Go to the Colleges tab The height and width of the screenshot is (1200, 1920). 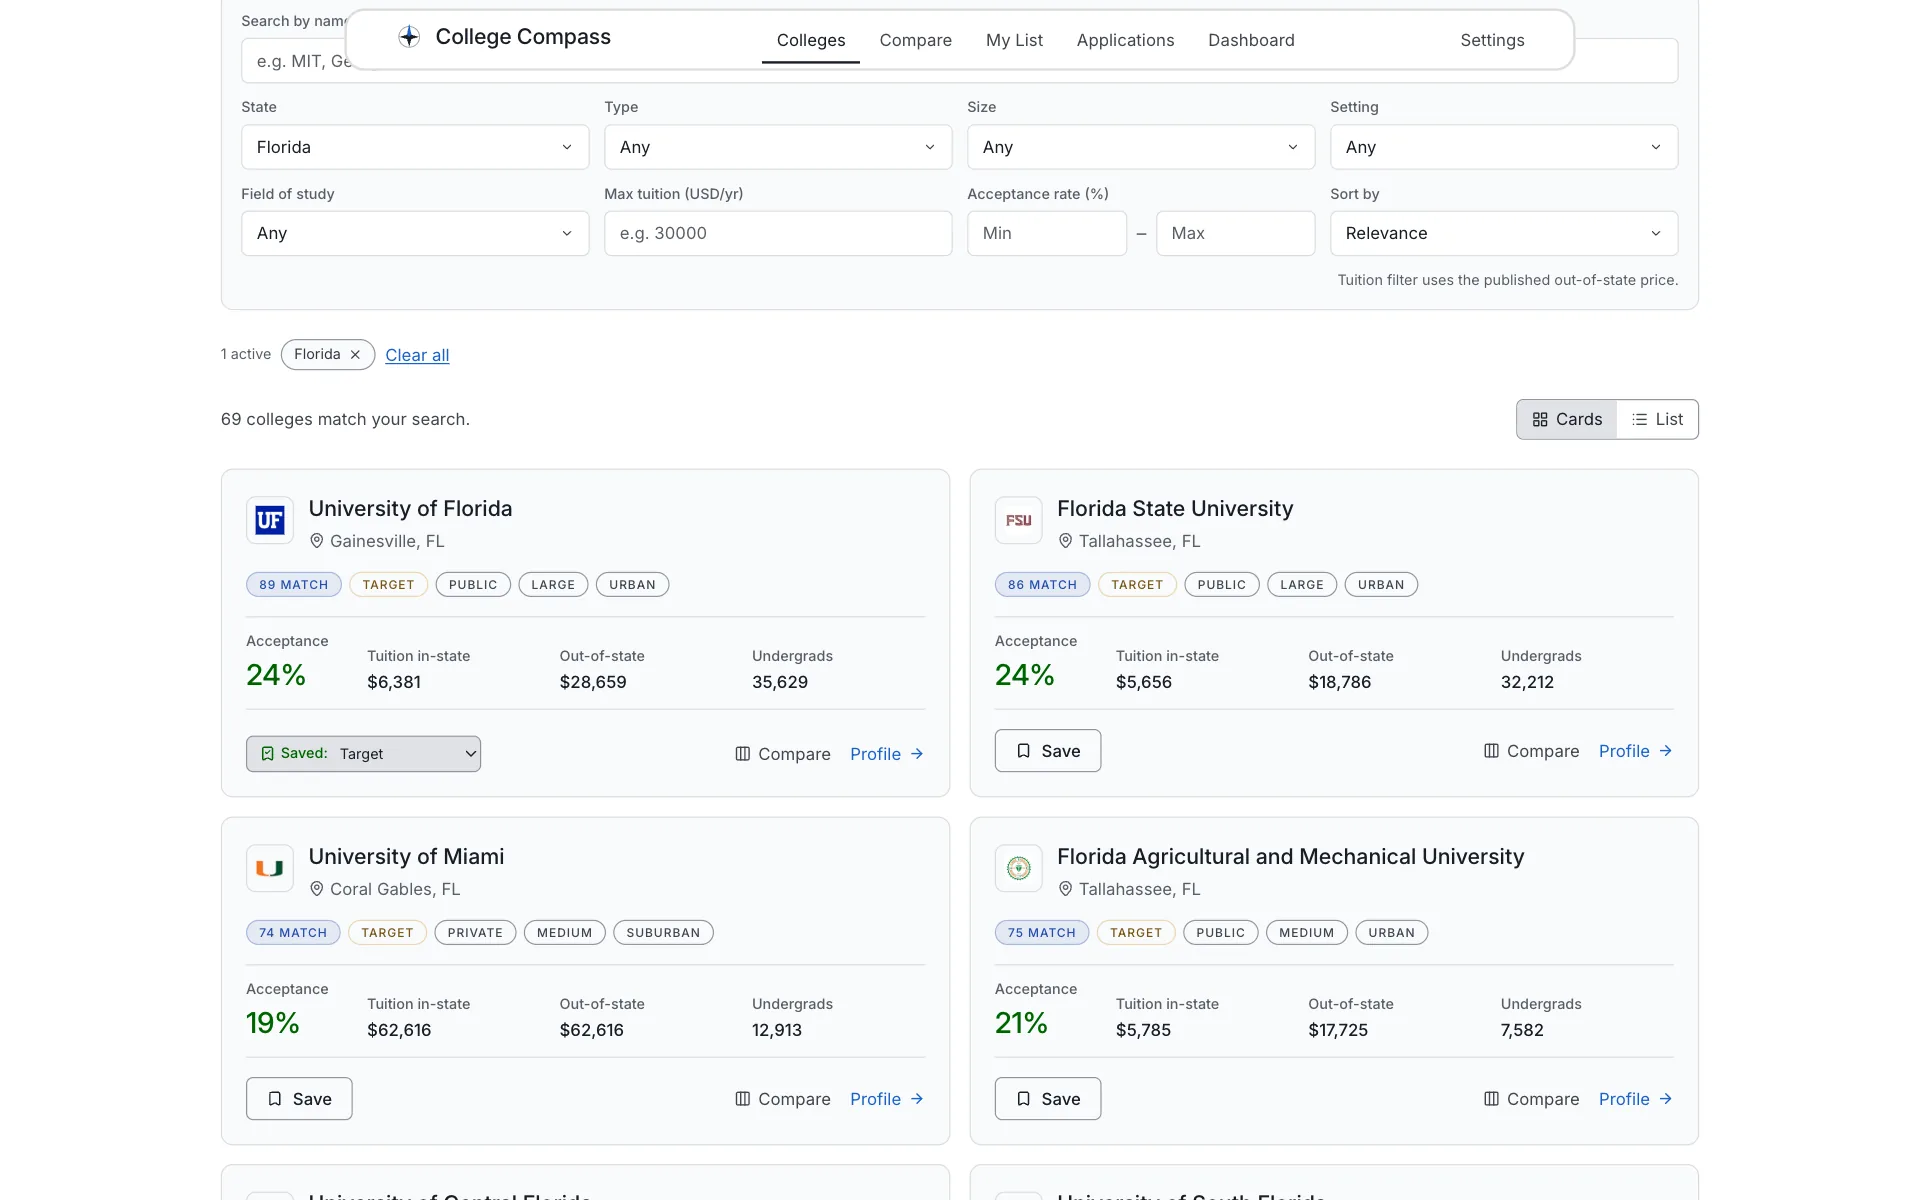click(x=811, y=40)
